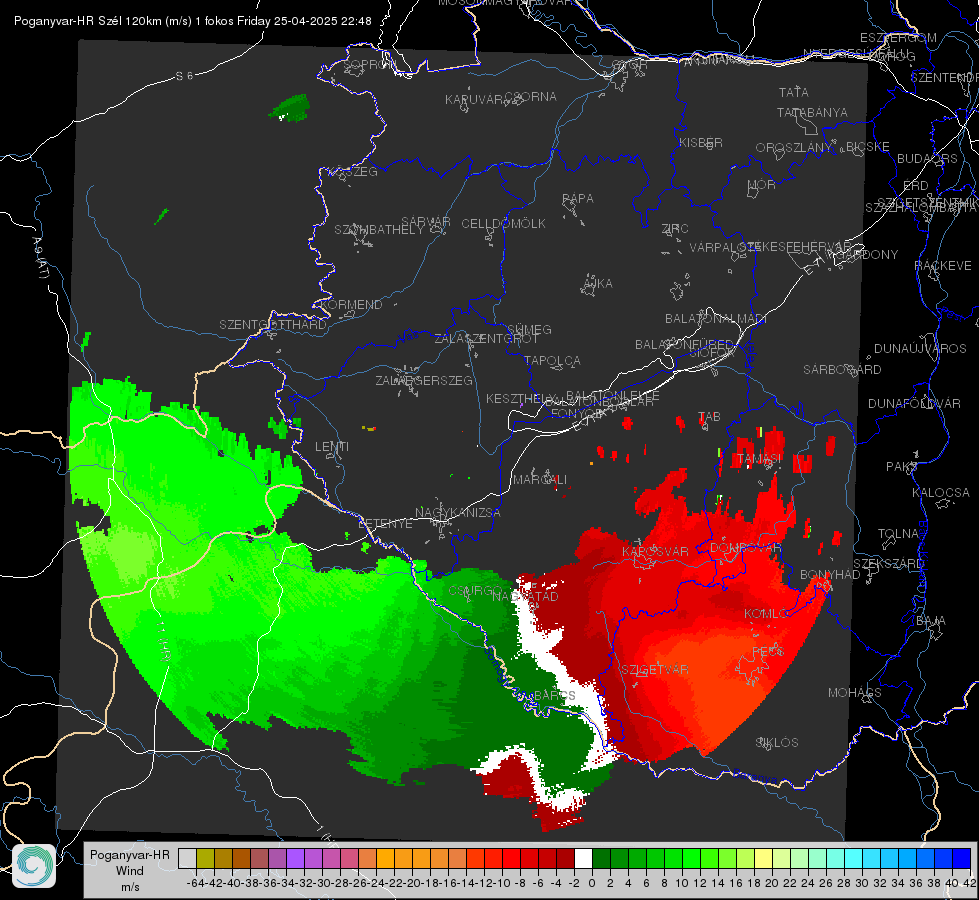Click the SZEKSZÁRD city label

pyautogui.click(x=888, y=563)
